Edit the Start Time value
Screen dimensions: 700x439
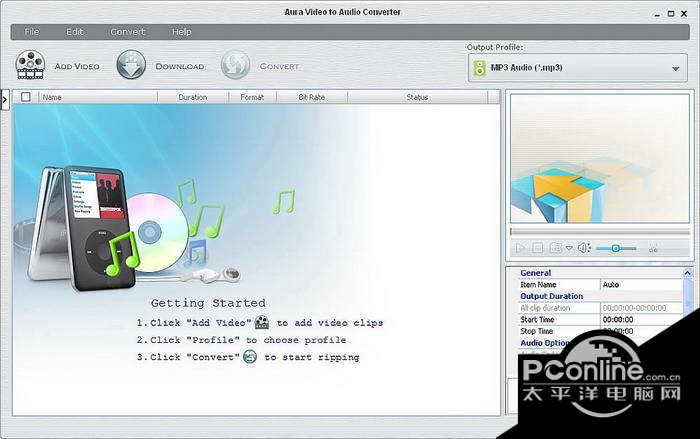click(x=641, y=319)
